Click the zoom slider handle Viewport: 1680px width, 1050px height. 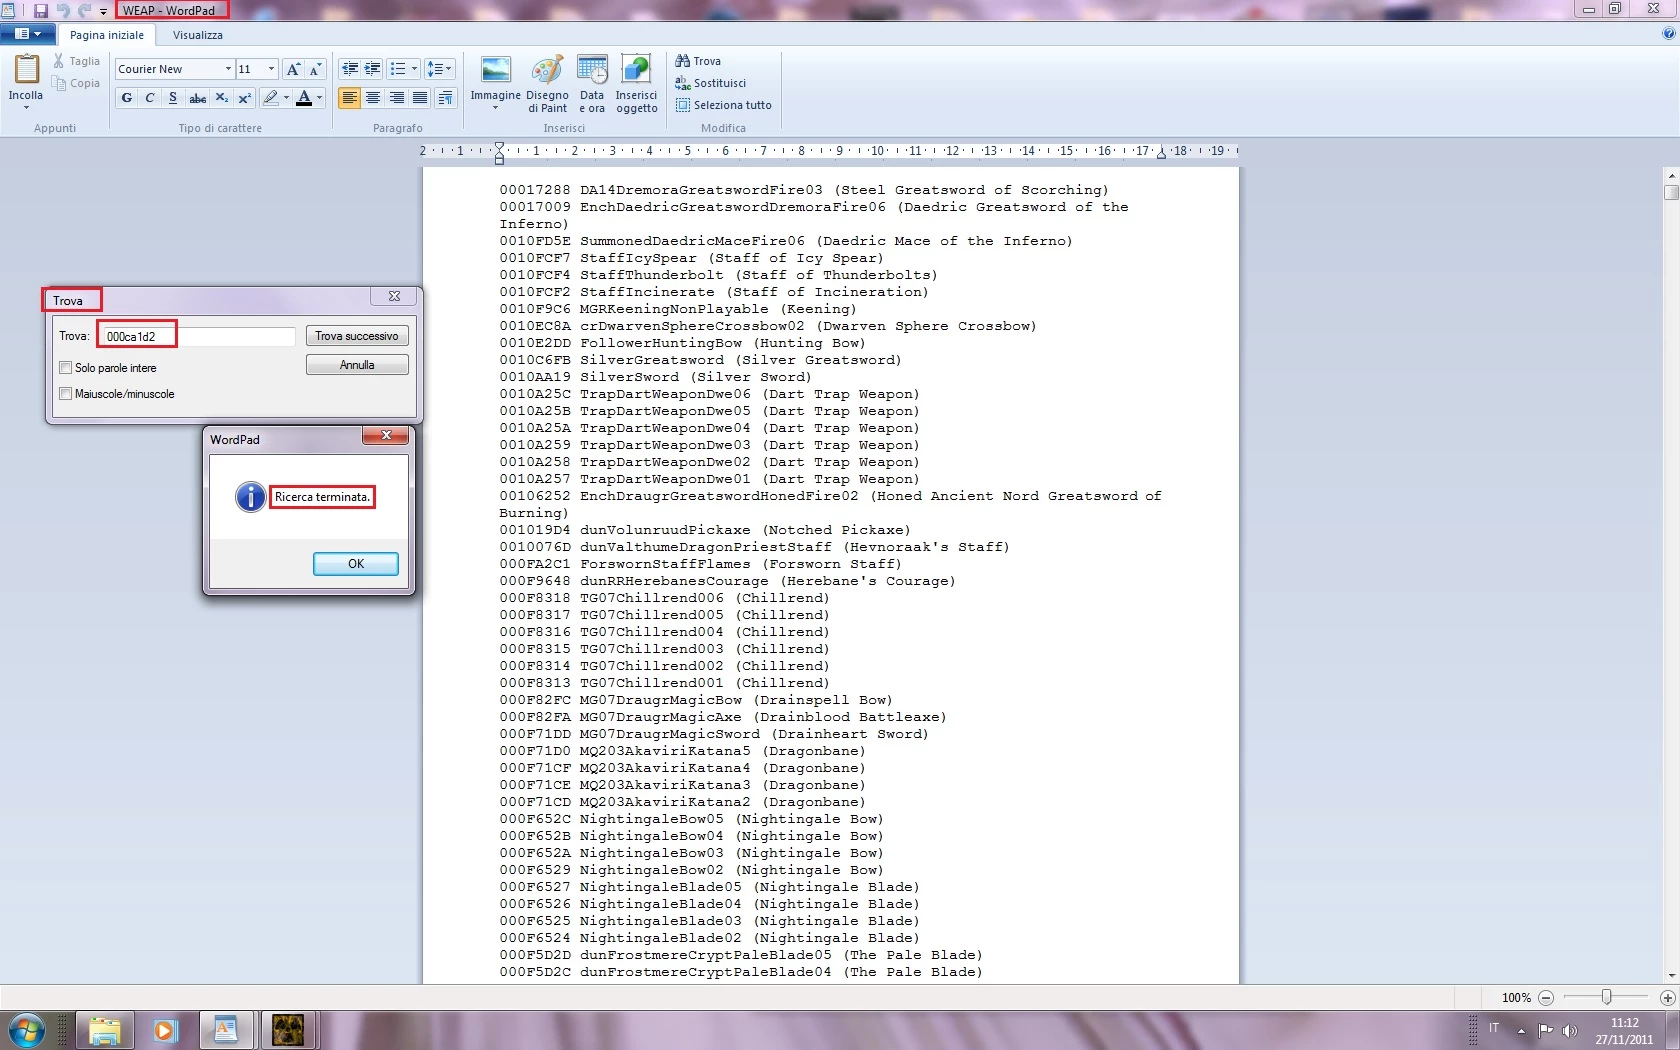click(1606, 997)
